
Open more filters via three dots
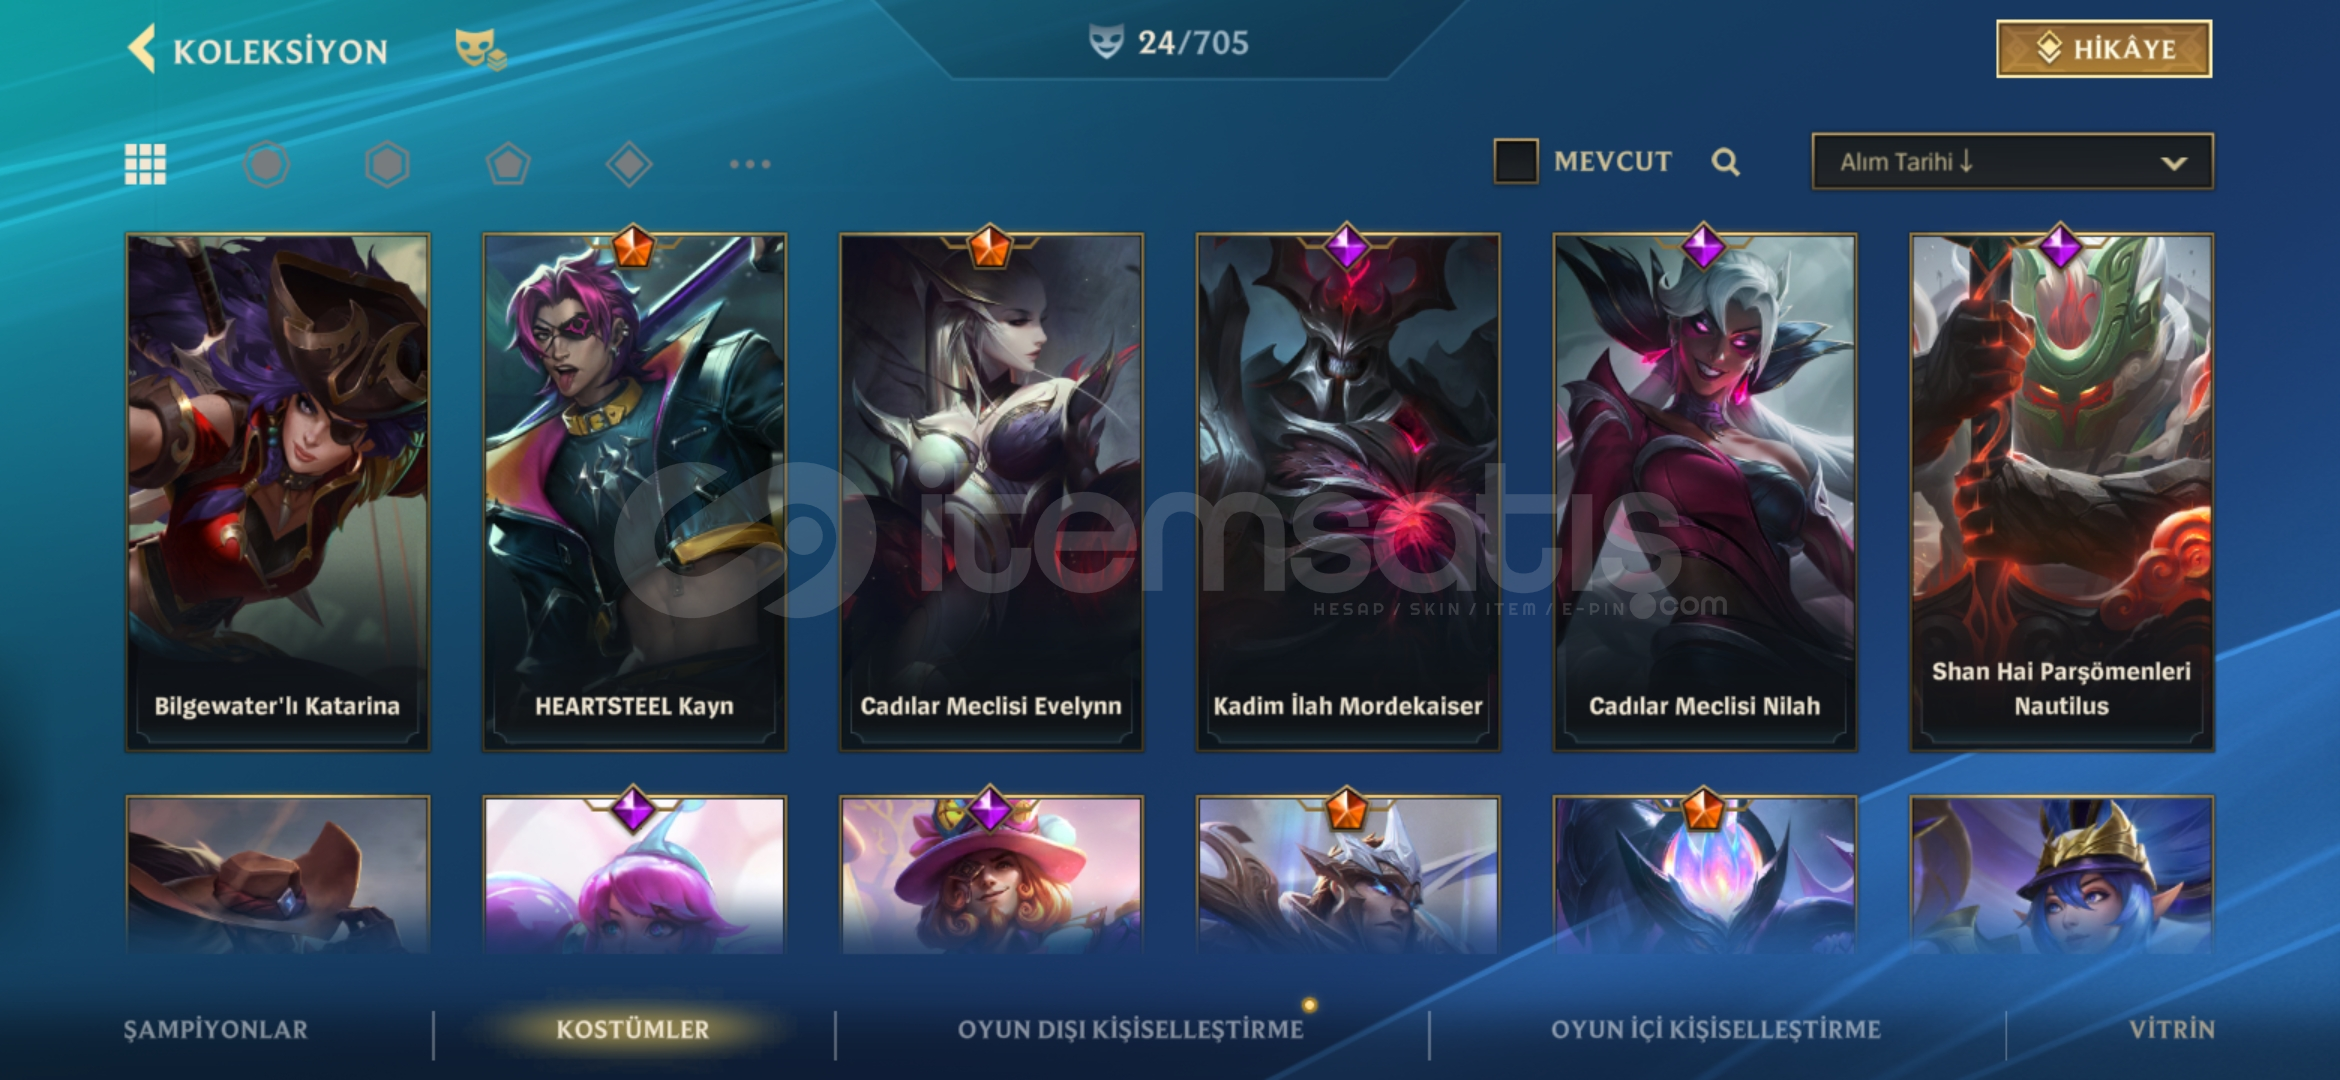coord(750,164)
